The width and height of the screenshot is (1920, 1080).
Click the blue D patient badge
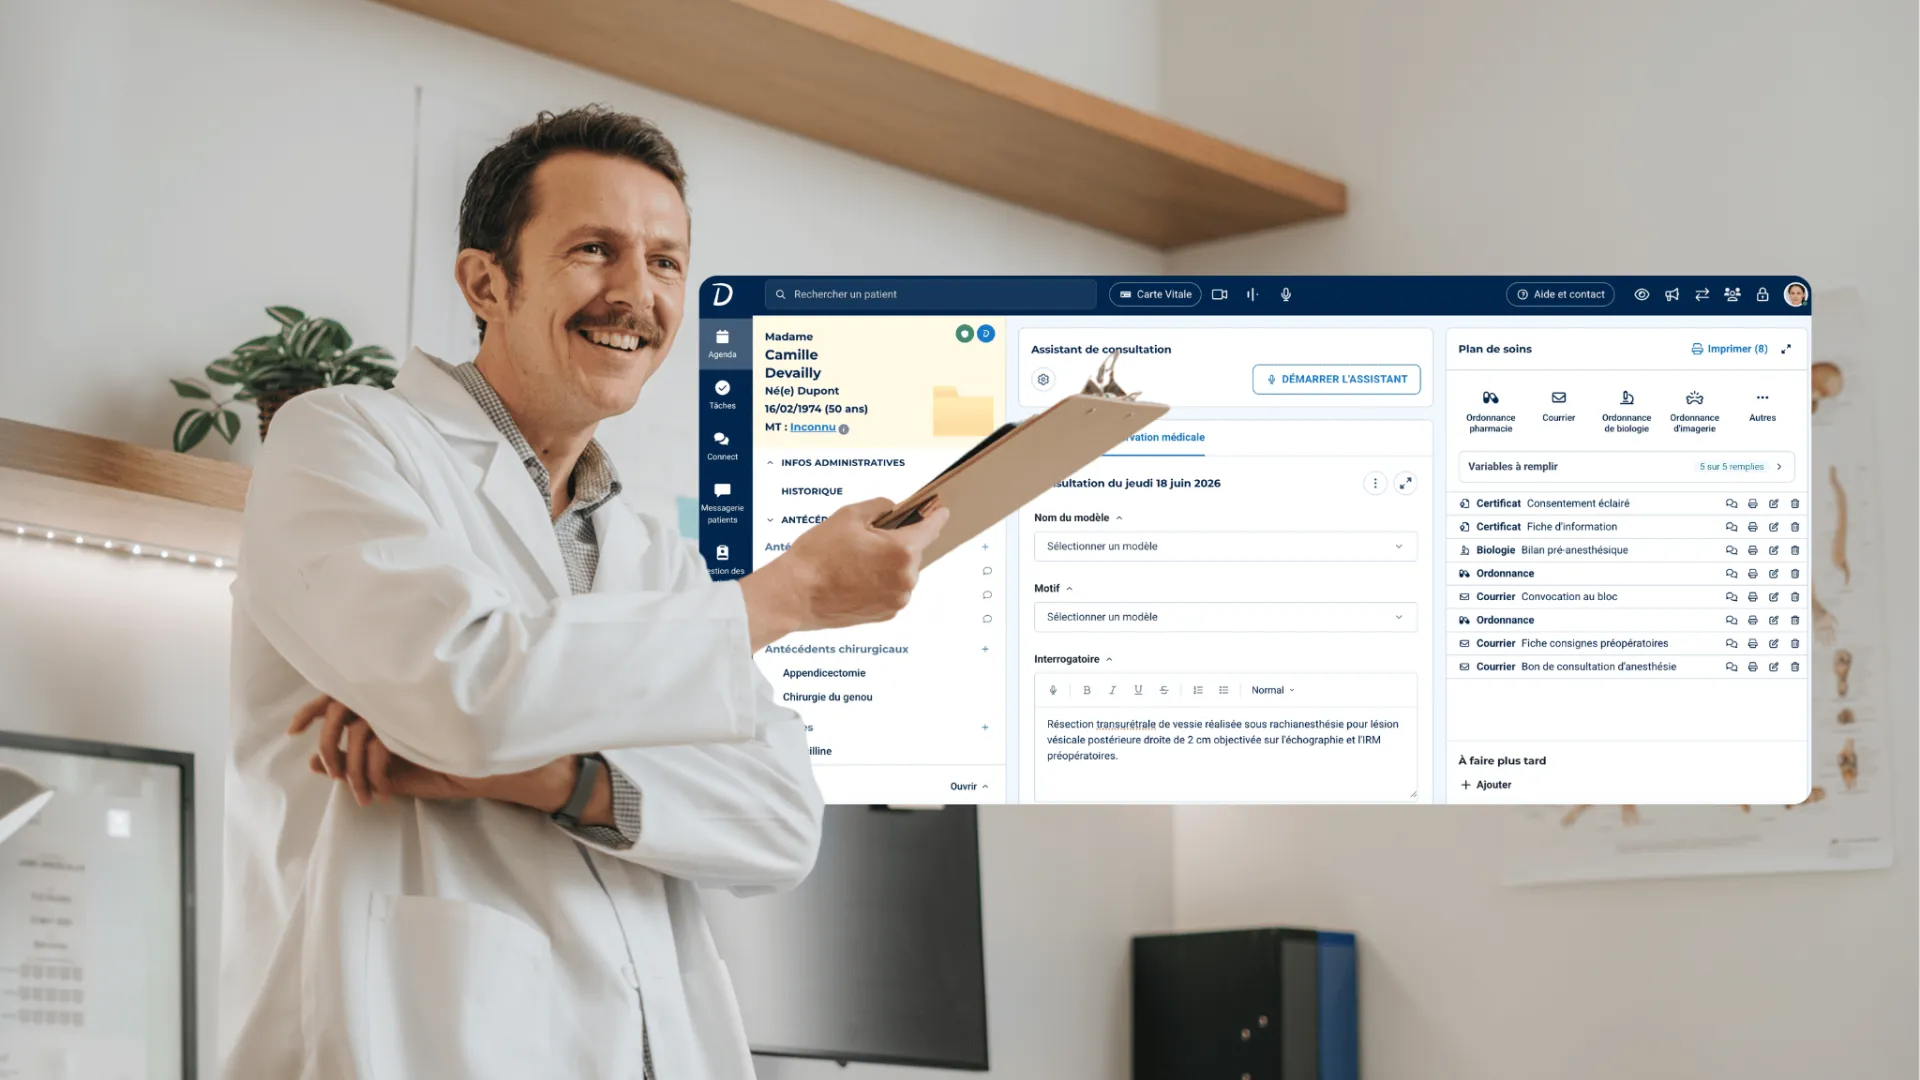click(x=986, y=333)
